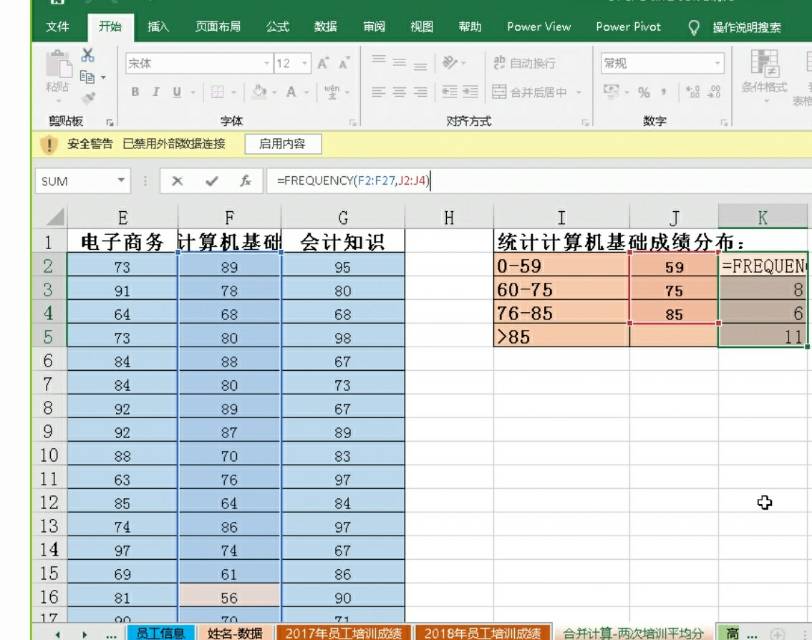Confirm formula with checkmark button
Viewport: 812px width, 640px height.
[x=211, y=181]
